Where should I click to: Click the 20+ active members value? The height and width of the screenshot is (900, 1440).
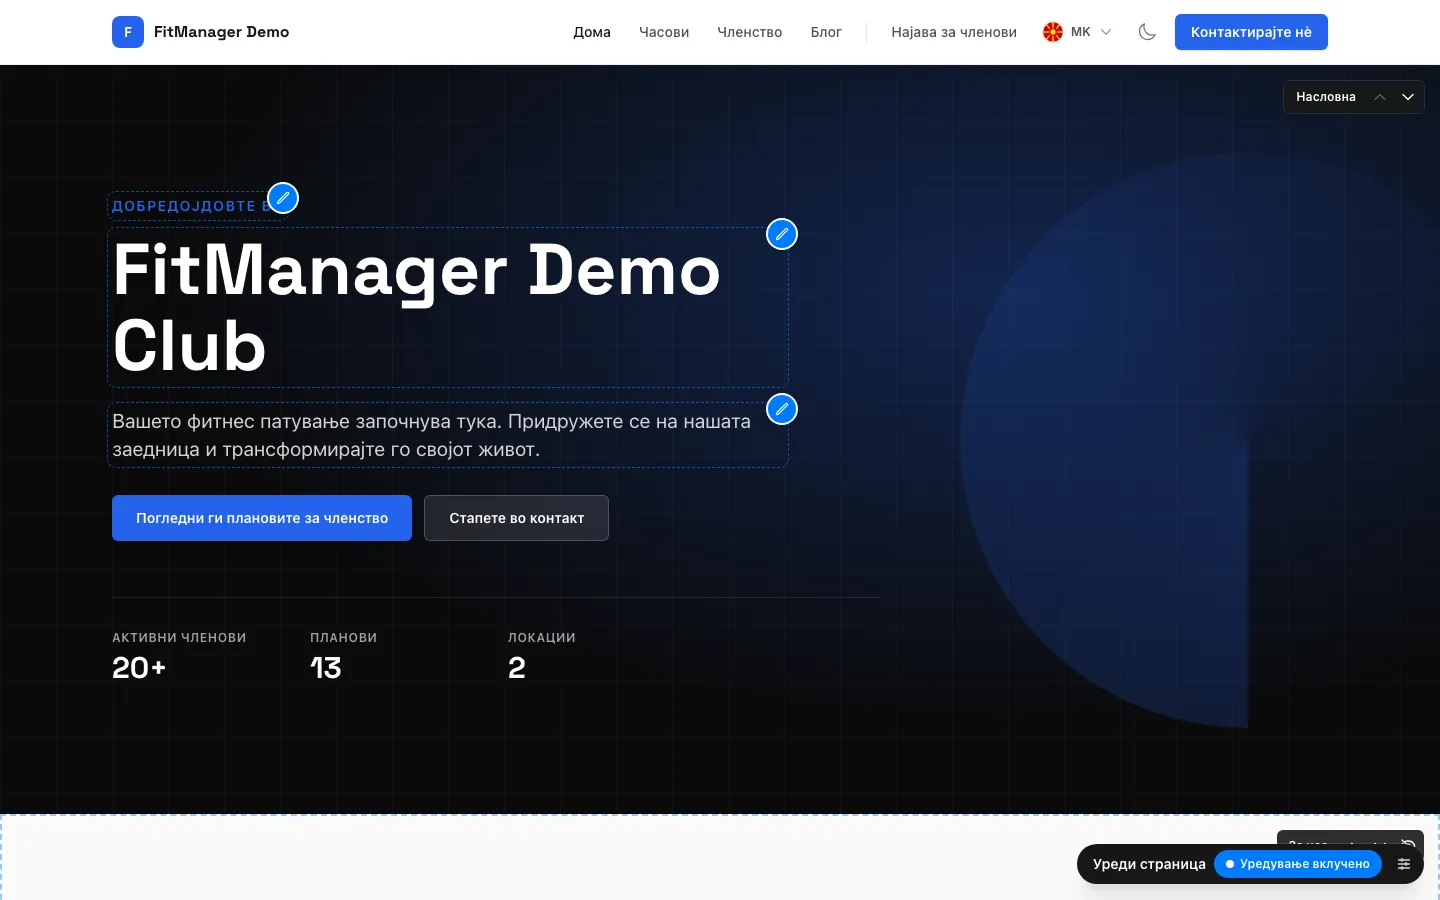tap(139, 667)
